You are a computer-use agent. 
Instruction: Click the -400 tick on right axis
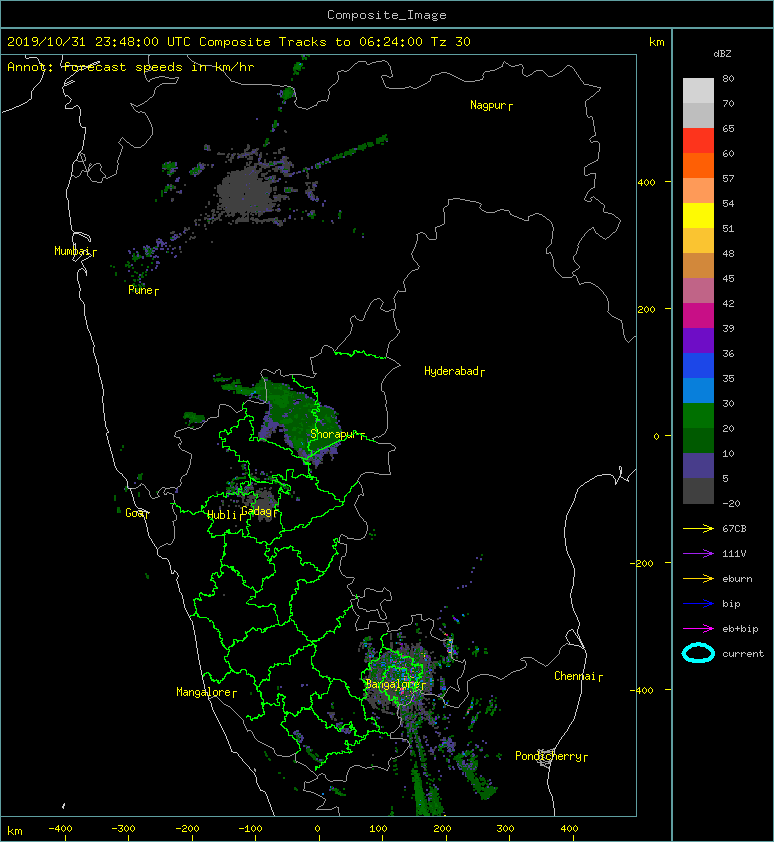[x=642, y=691]
